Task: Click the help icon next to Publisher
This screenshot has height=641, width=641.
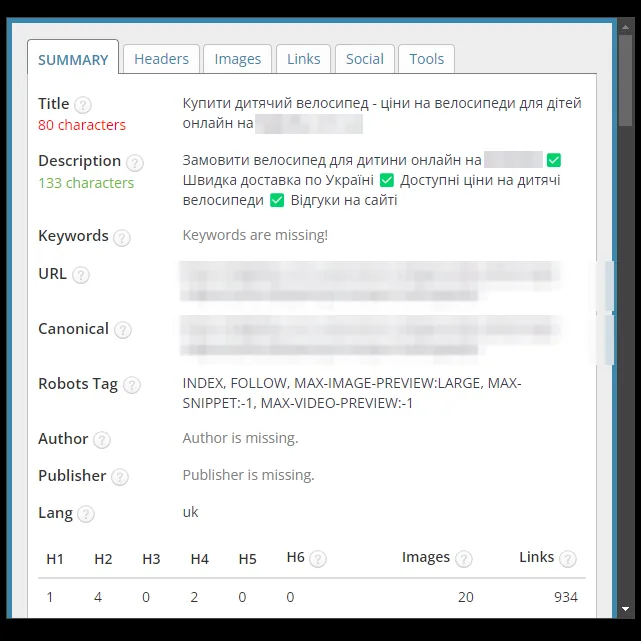Action: coord(120,477)
